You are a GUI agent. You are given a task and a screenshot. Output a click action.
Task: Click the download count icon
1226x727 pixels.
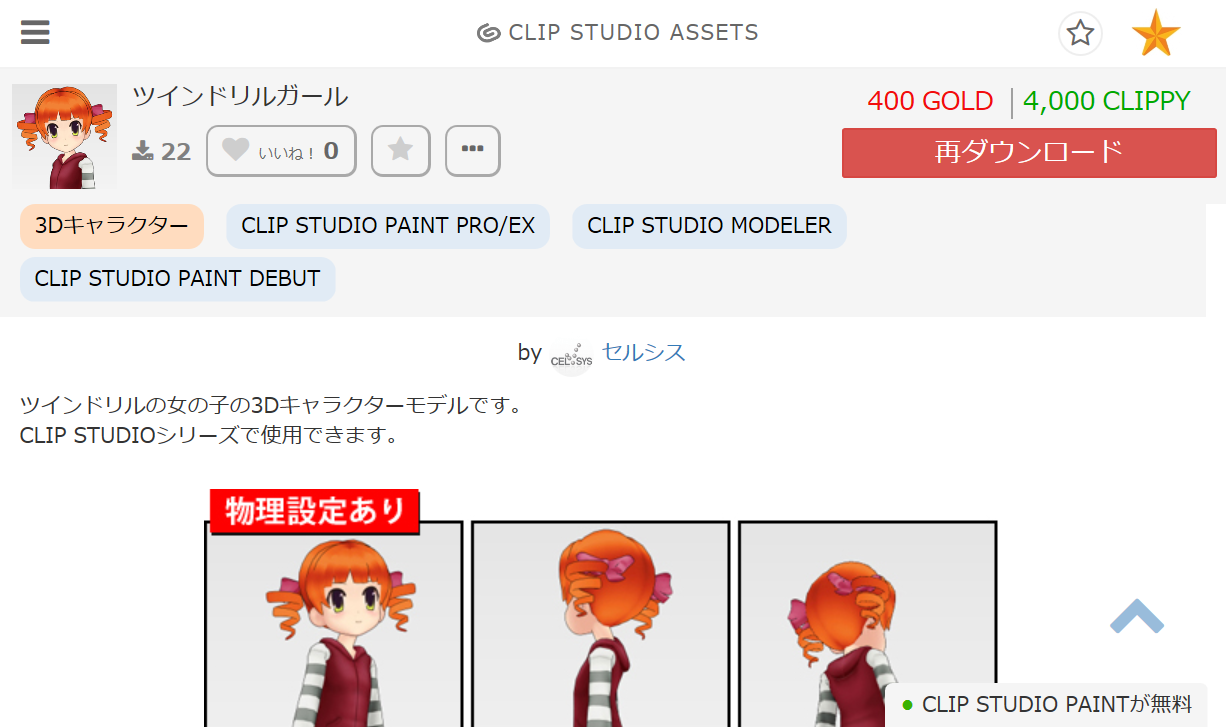tap(142, 151)
